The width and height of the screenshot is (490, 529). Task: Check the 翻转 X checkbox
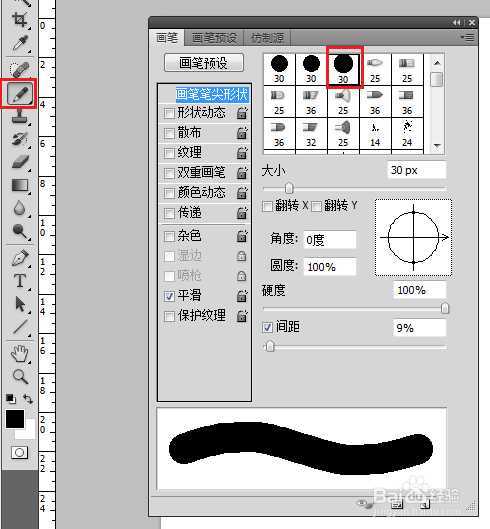coord(267,206)
